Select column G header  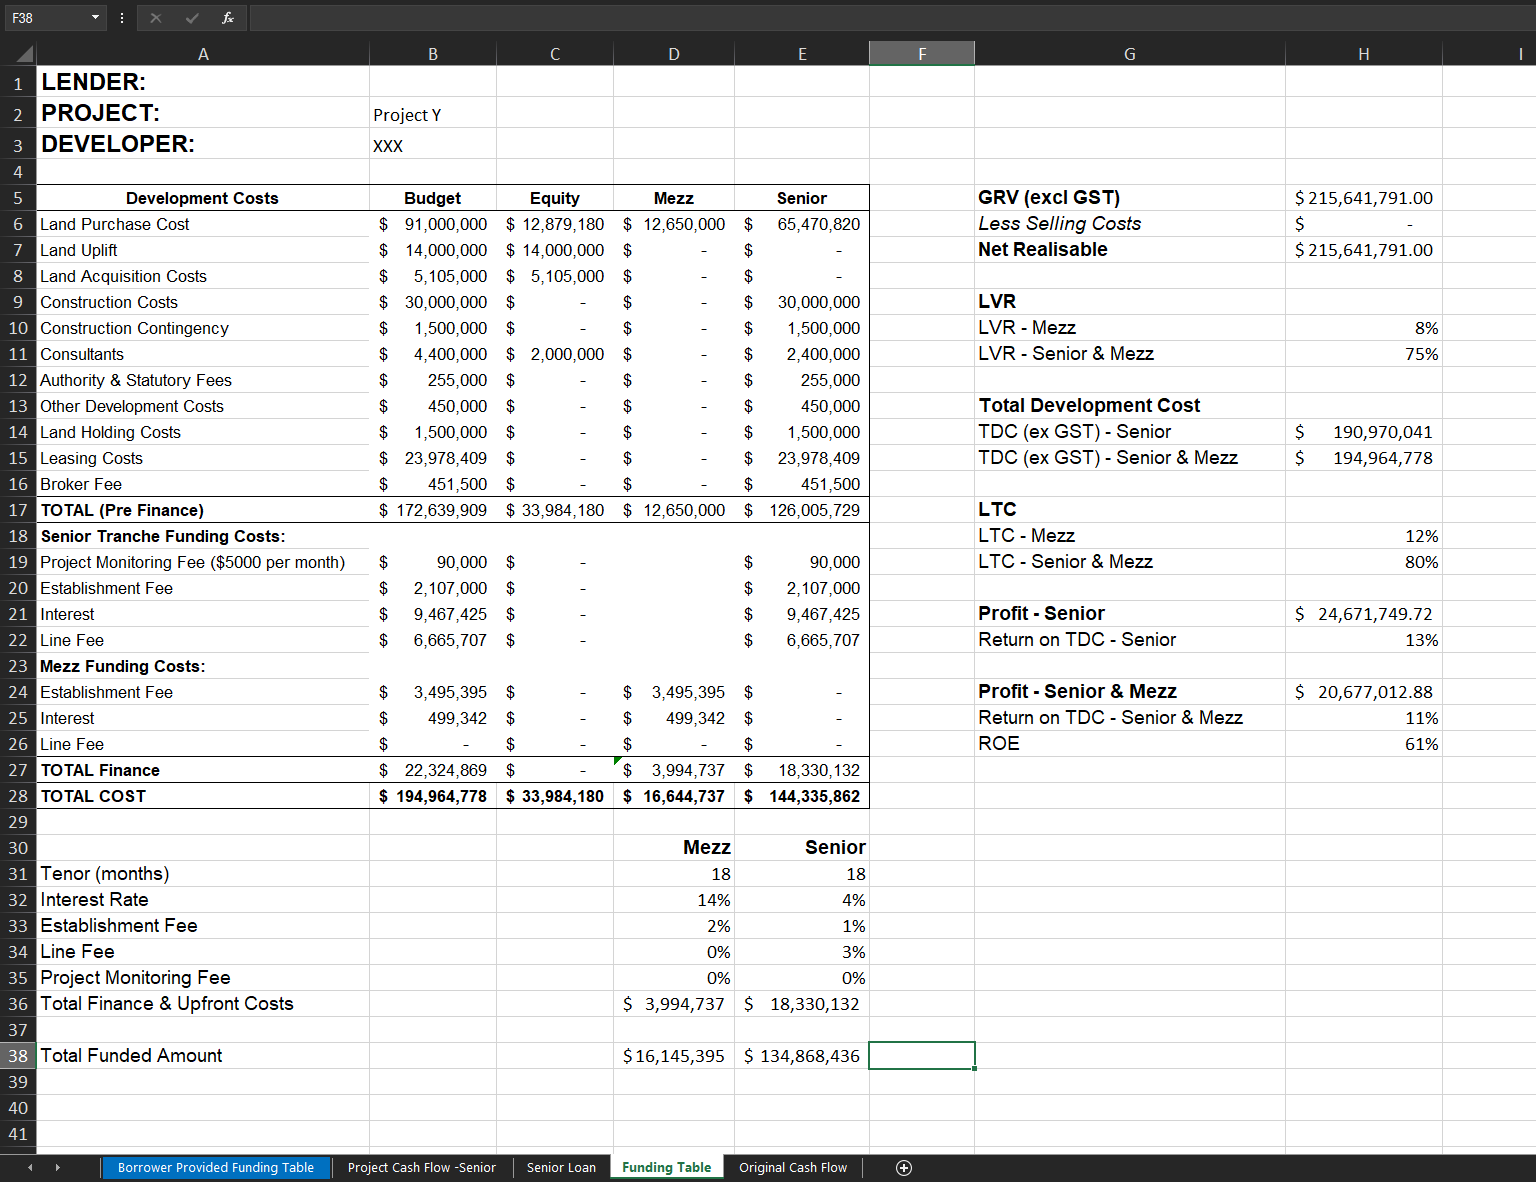[1130, 54]
